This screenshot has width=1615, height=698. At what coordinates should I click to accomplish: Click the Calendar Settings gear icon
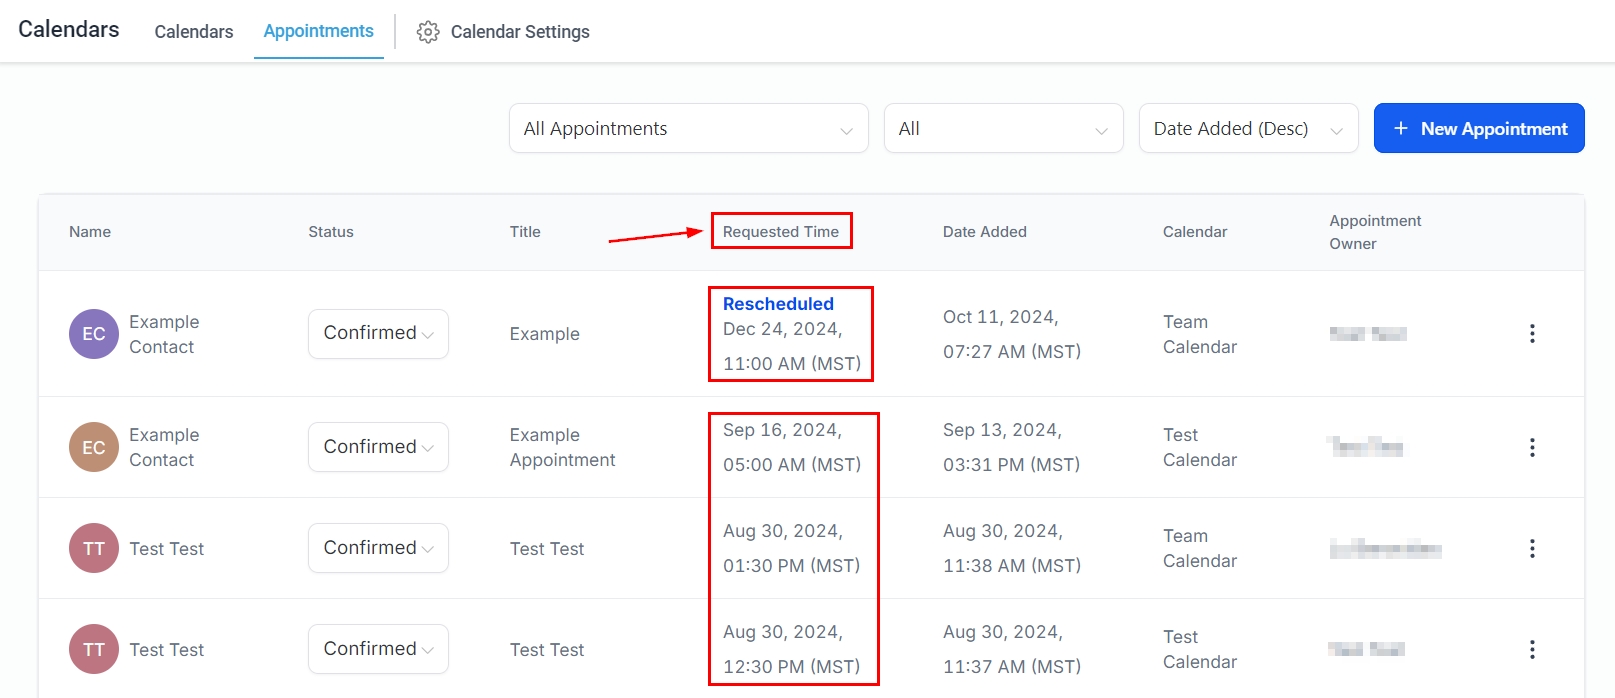pos(428,32)
